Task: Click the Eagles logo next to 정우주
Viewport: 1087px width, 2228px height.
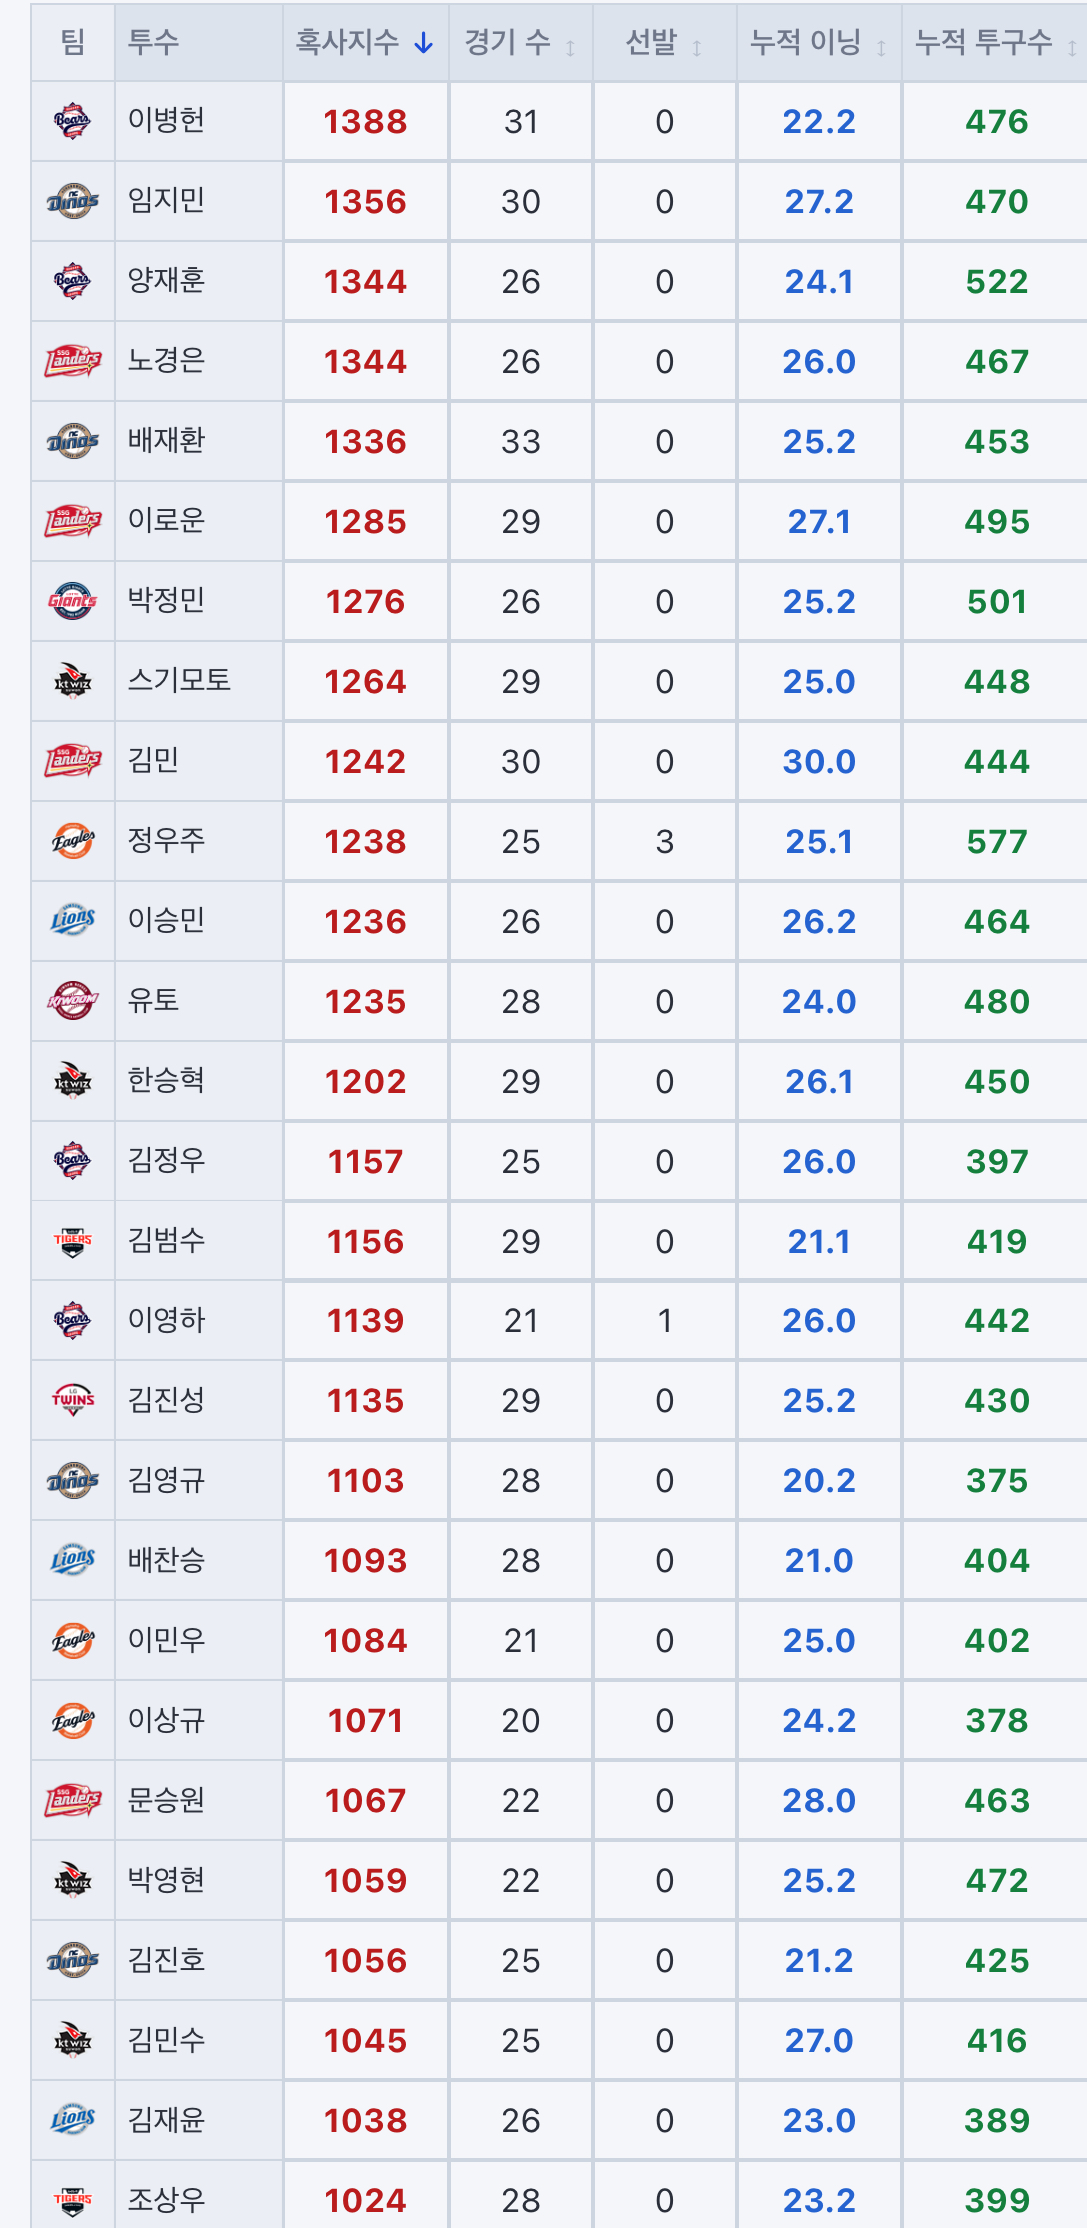Action: [72, 841]
